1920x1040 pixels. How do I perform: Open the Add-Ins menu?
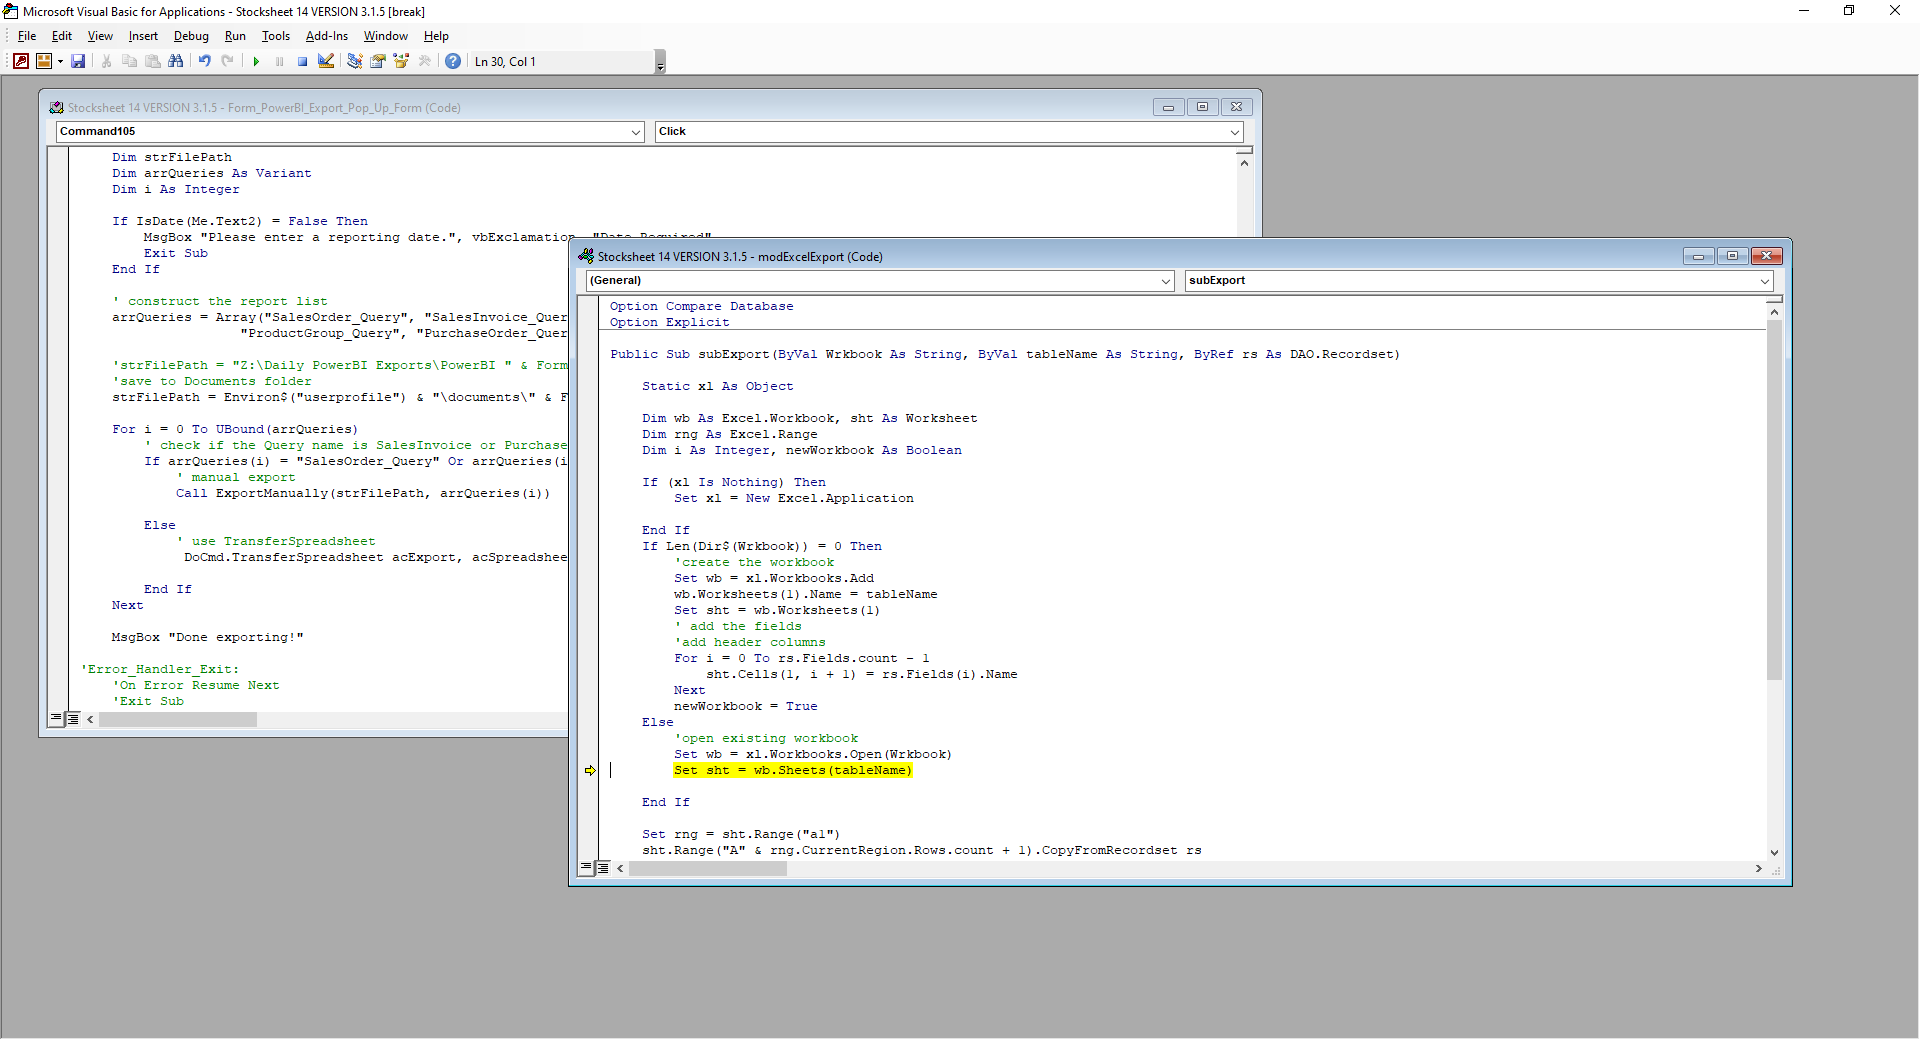tap(327, 36)
